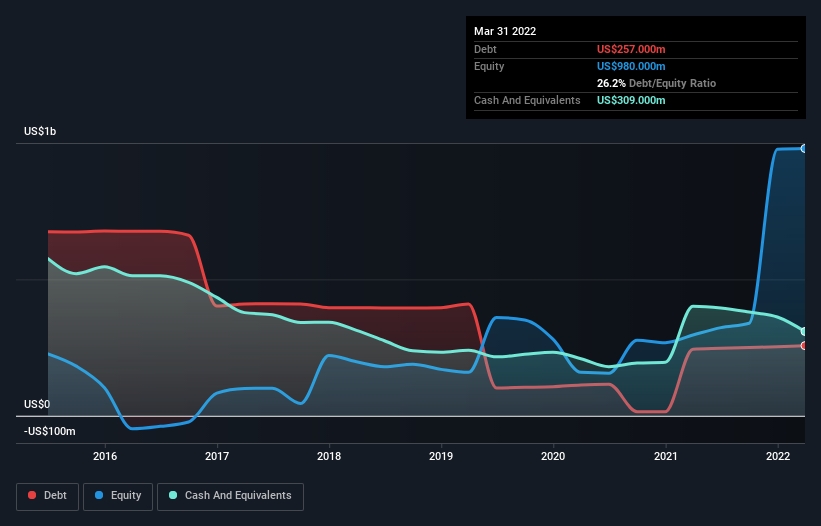Click the Equity row label in tooltip
Viewport: 821px width, 526px height.
489,66
